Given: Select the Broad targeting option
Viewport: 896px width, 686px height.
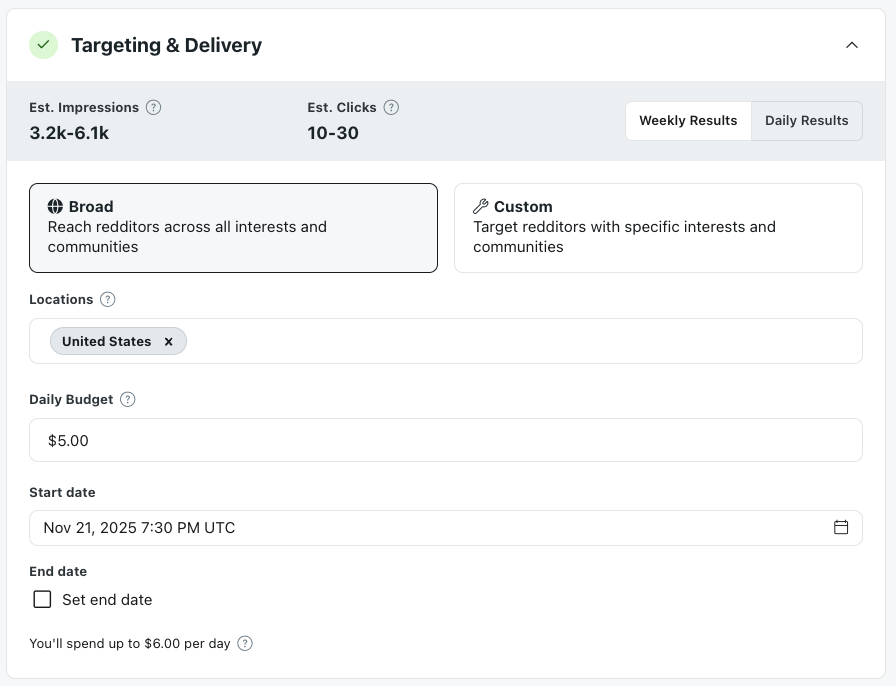Looking at the screenshot, I should pyautogui.click(x=233, y=227).
